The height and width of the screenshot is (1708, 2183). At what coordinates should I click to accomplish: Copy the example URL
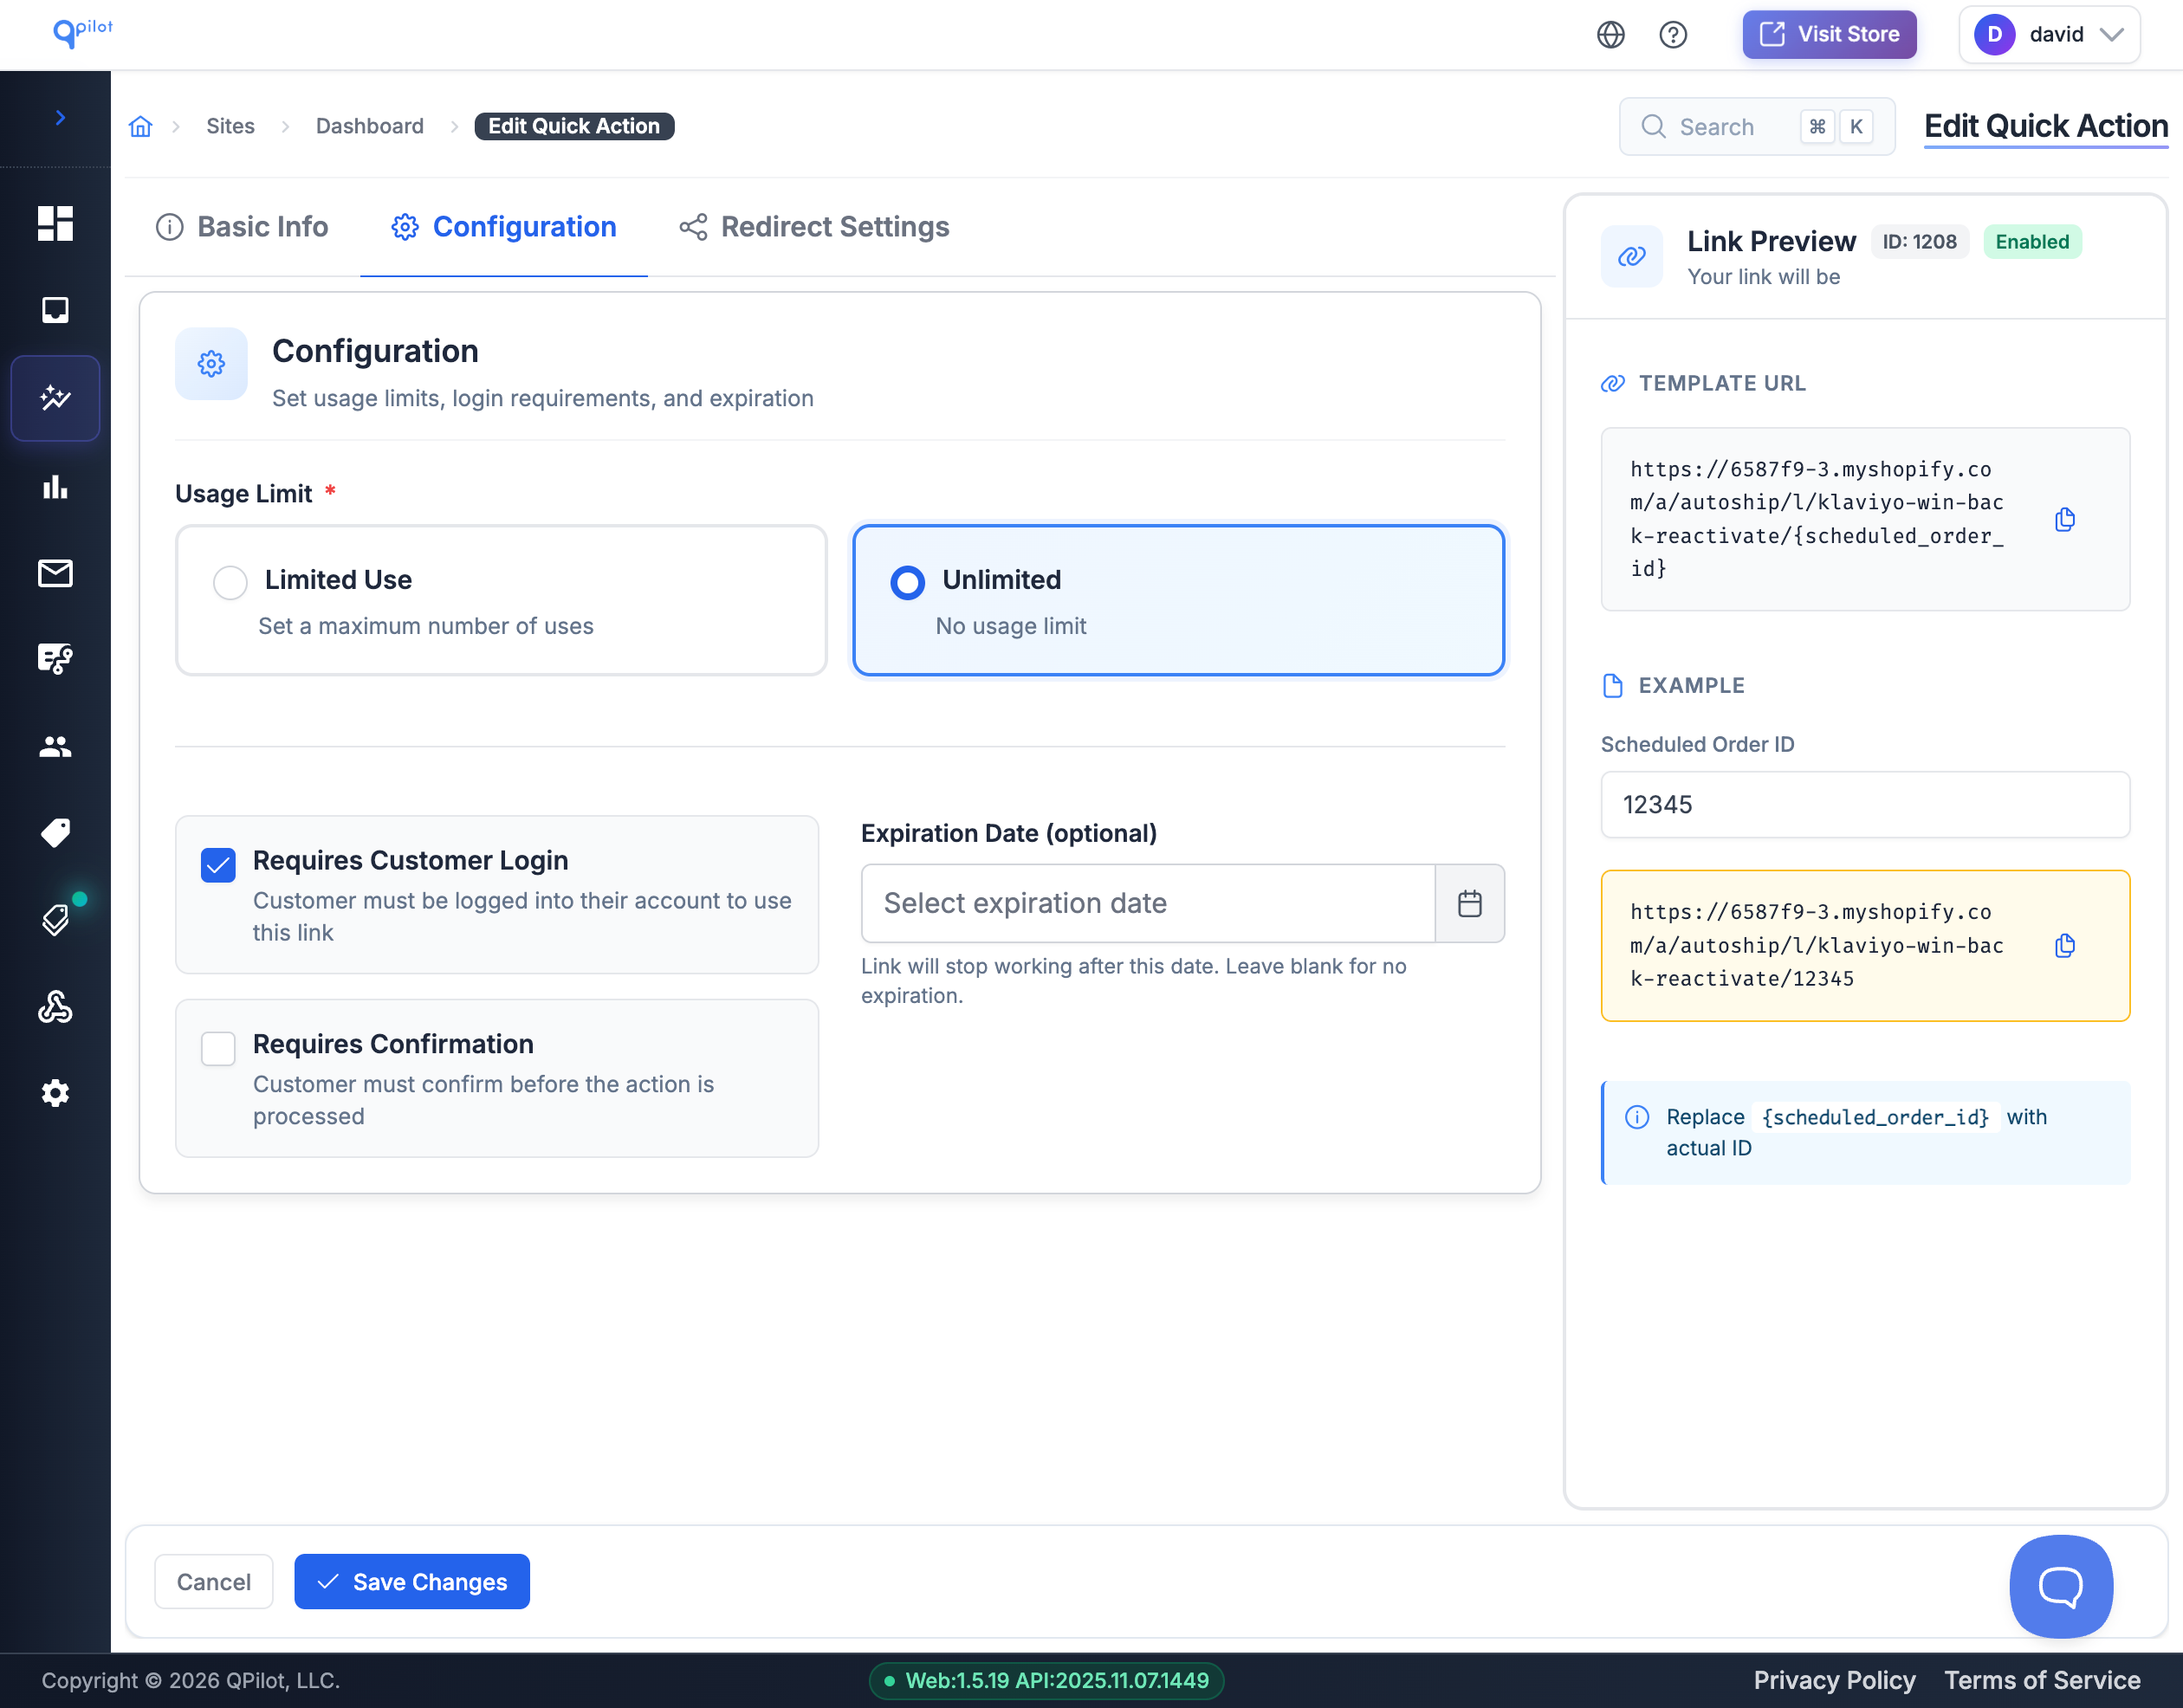(x=2064, y=945)
